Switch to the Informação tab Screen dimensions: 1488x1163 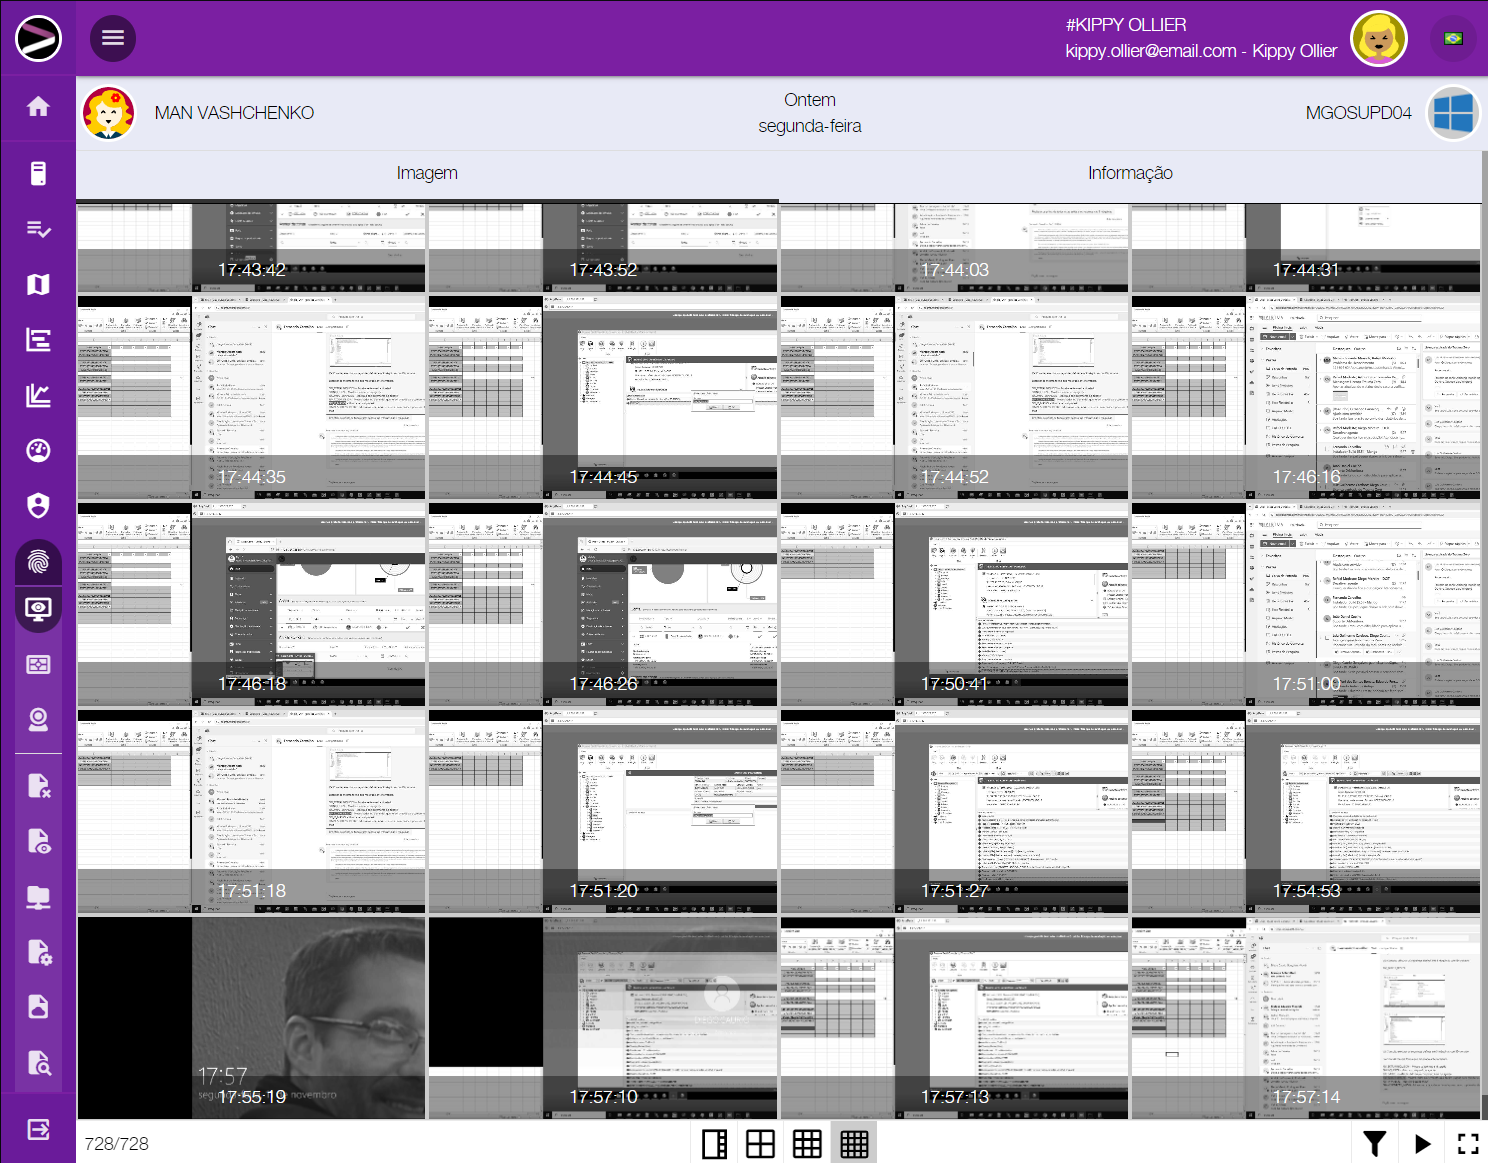click(1130, 173)
